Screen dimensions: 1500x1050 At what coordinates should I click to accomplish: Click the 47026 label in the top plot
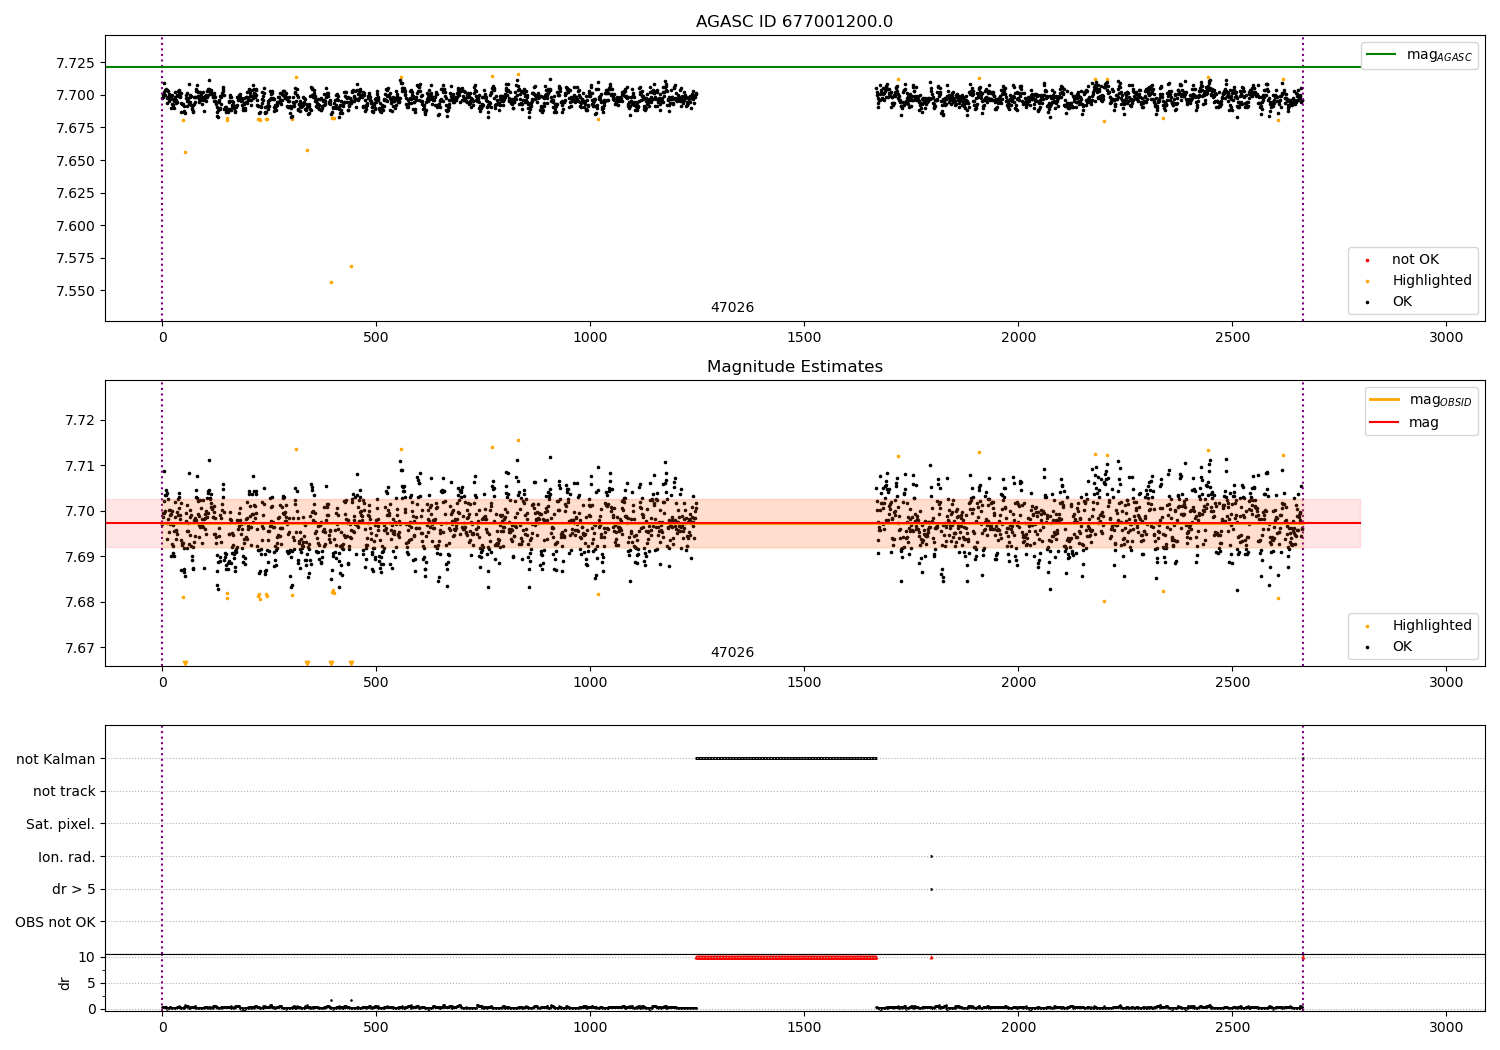coord(732,308)
